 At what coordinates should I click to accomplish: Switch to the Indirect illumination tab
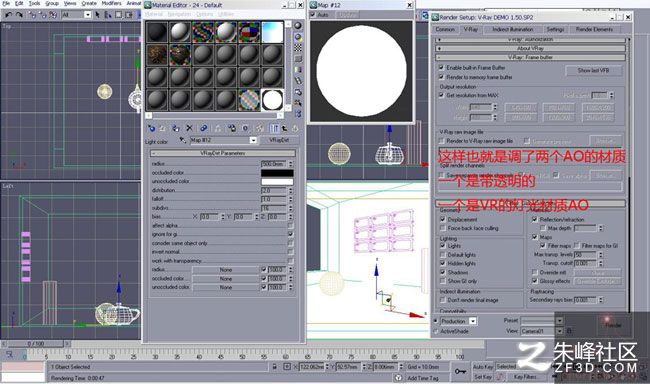click(513, 29)
